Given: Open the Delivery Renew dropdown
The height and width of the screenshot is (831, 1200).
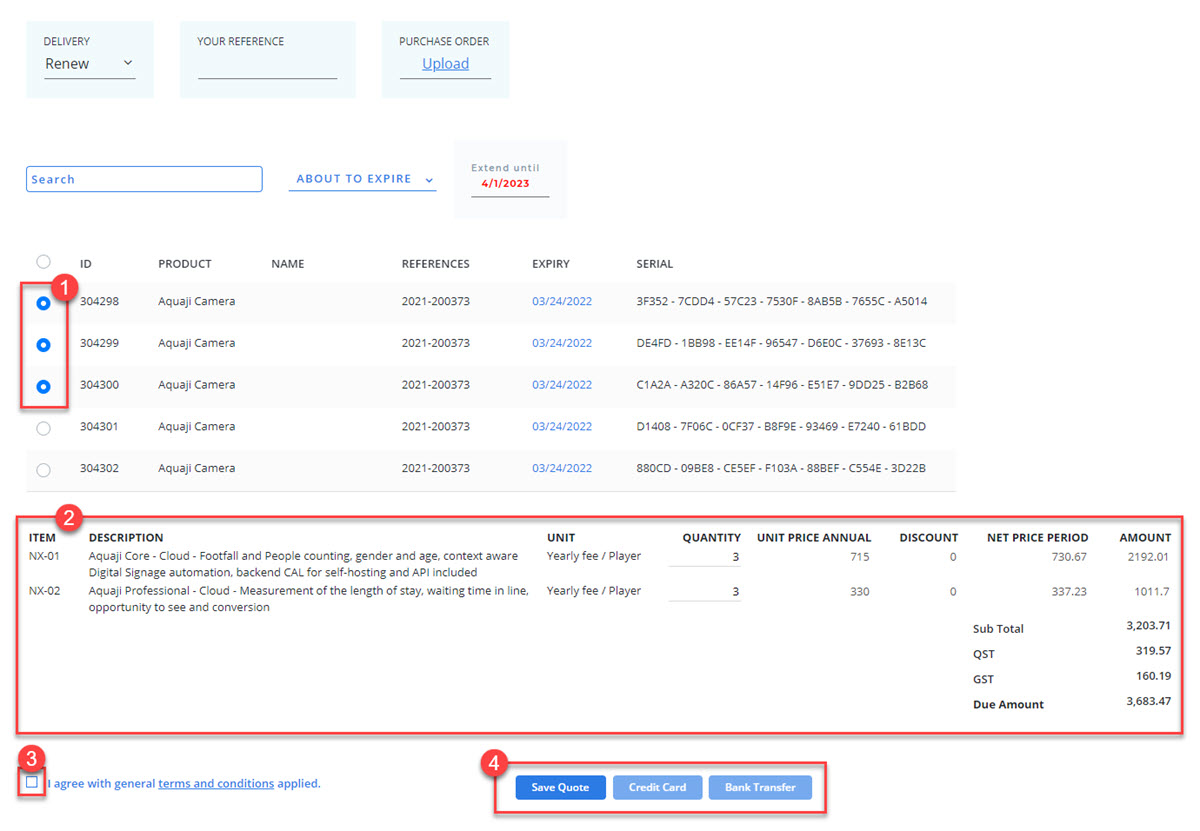Looking at the screenshot, I should [x=89, y=64].
